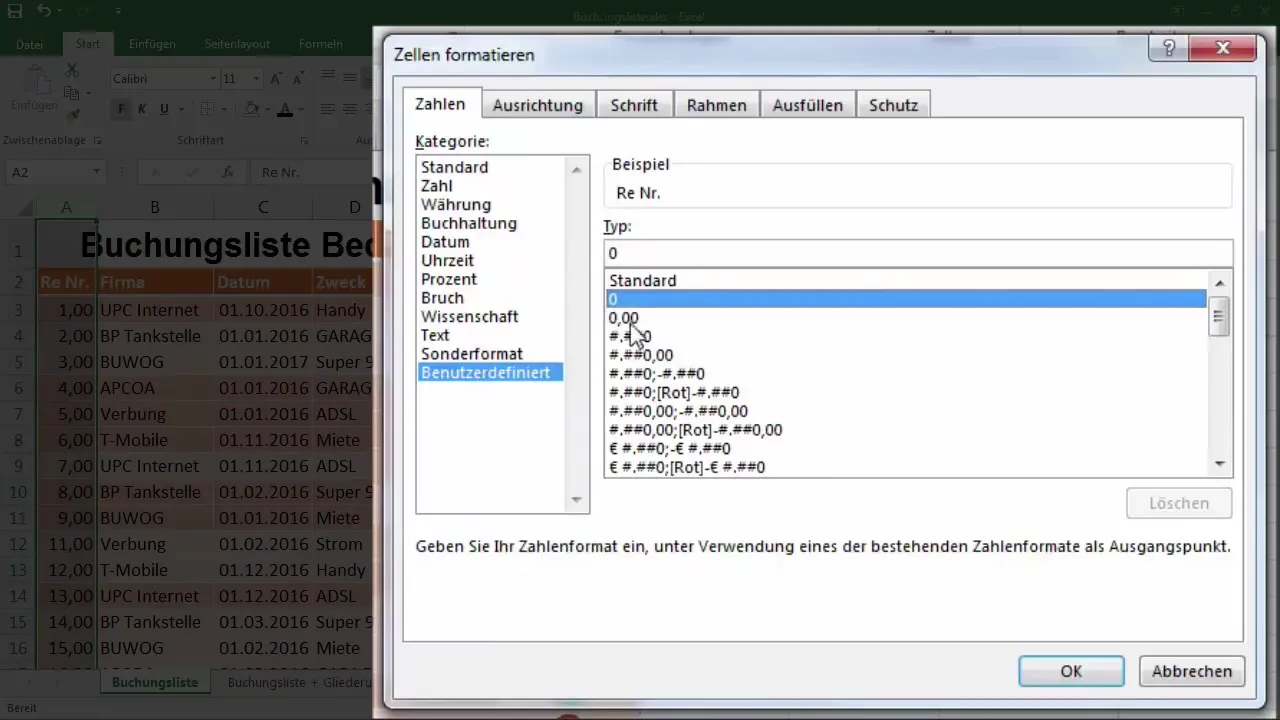Toggle bold (F) formatting in the Excel ribbon

(122, 109)
